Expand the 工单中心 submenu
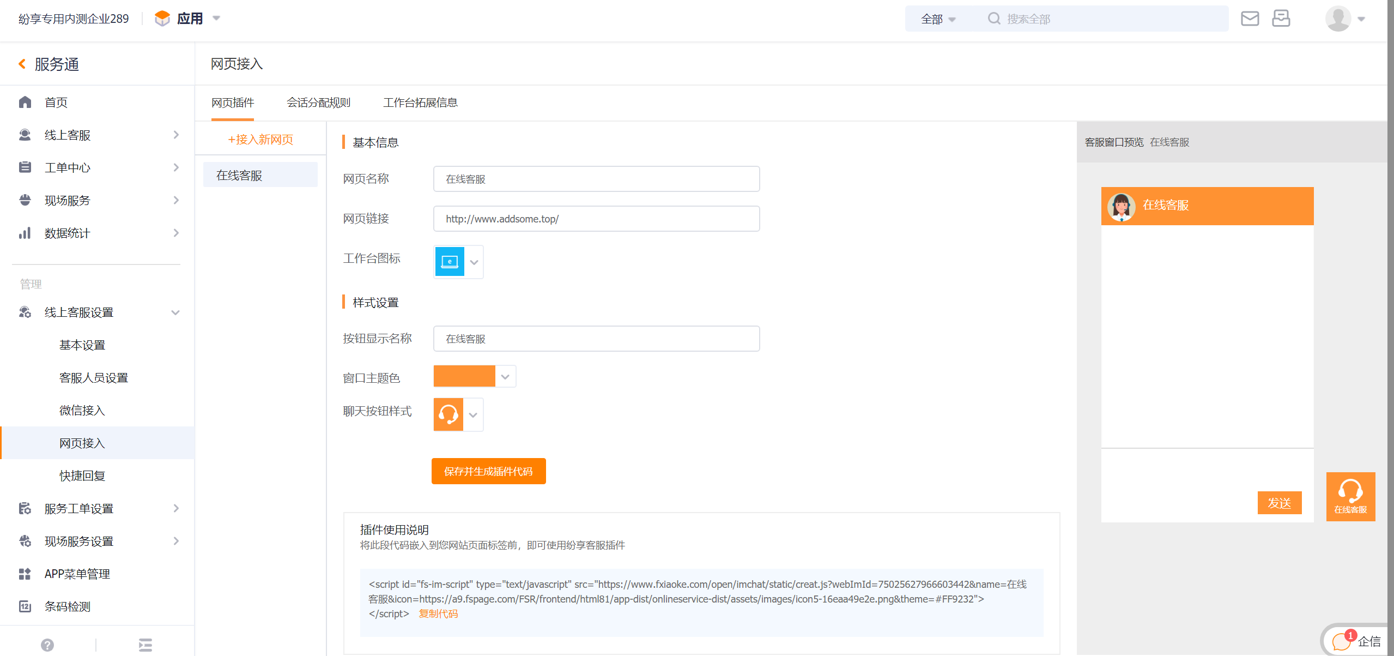Viewport: 1394px width, 656px height. [x=176, y=168]
